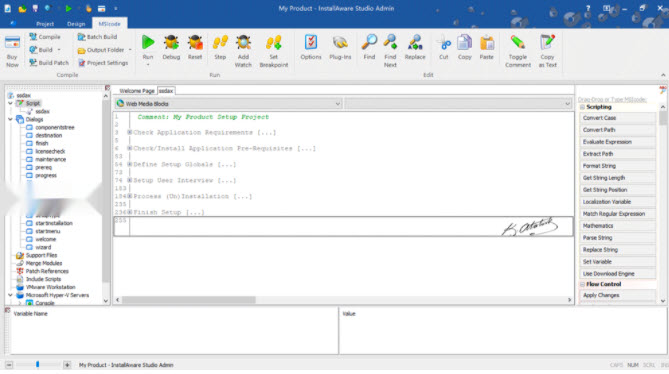This screenshot has width=669, height=374.
Task: Click the Mathematics command
Action: tap(617, 226)
